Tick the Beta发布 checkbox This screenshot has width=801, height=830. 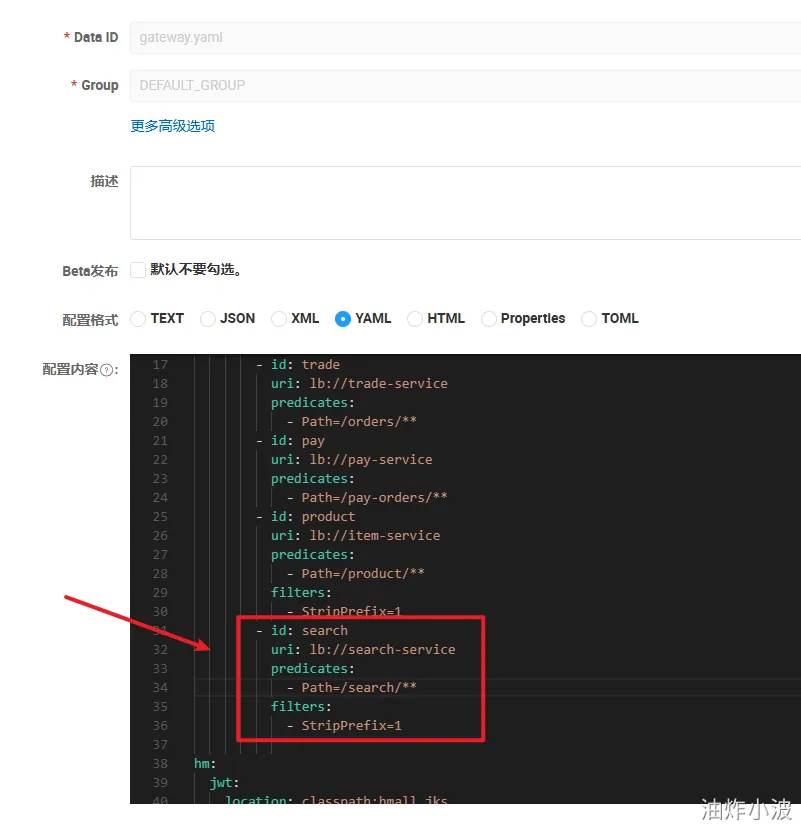click(x=138, y=270)
